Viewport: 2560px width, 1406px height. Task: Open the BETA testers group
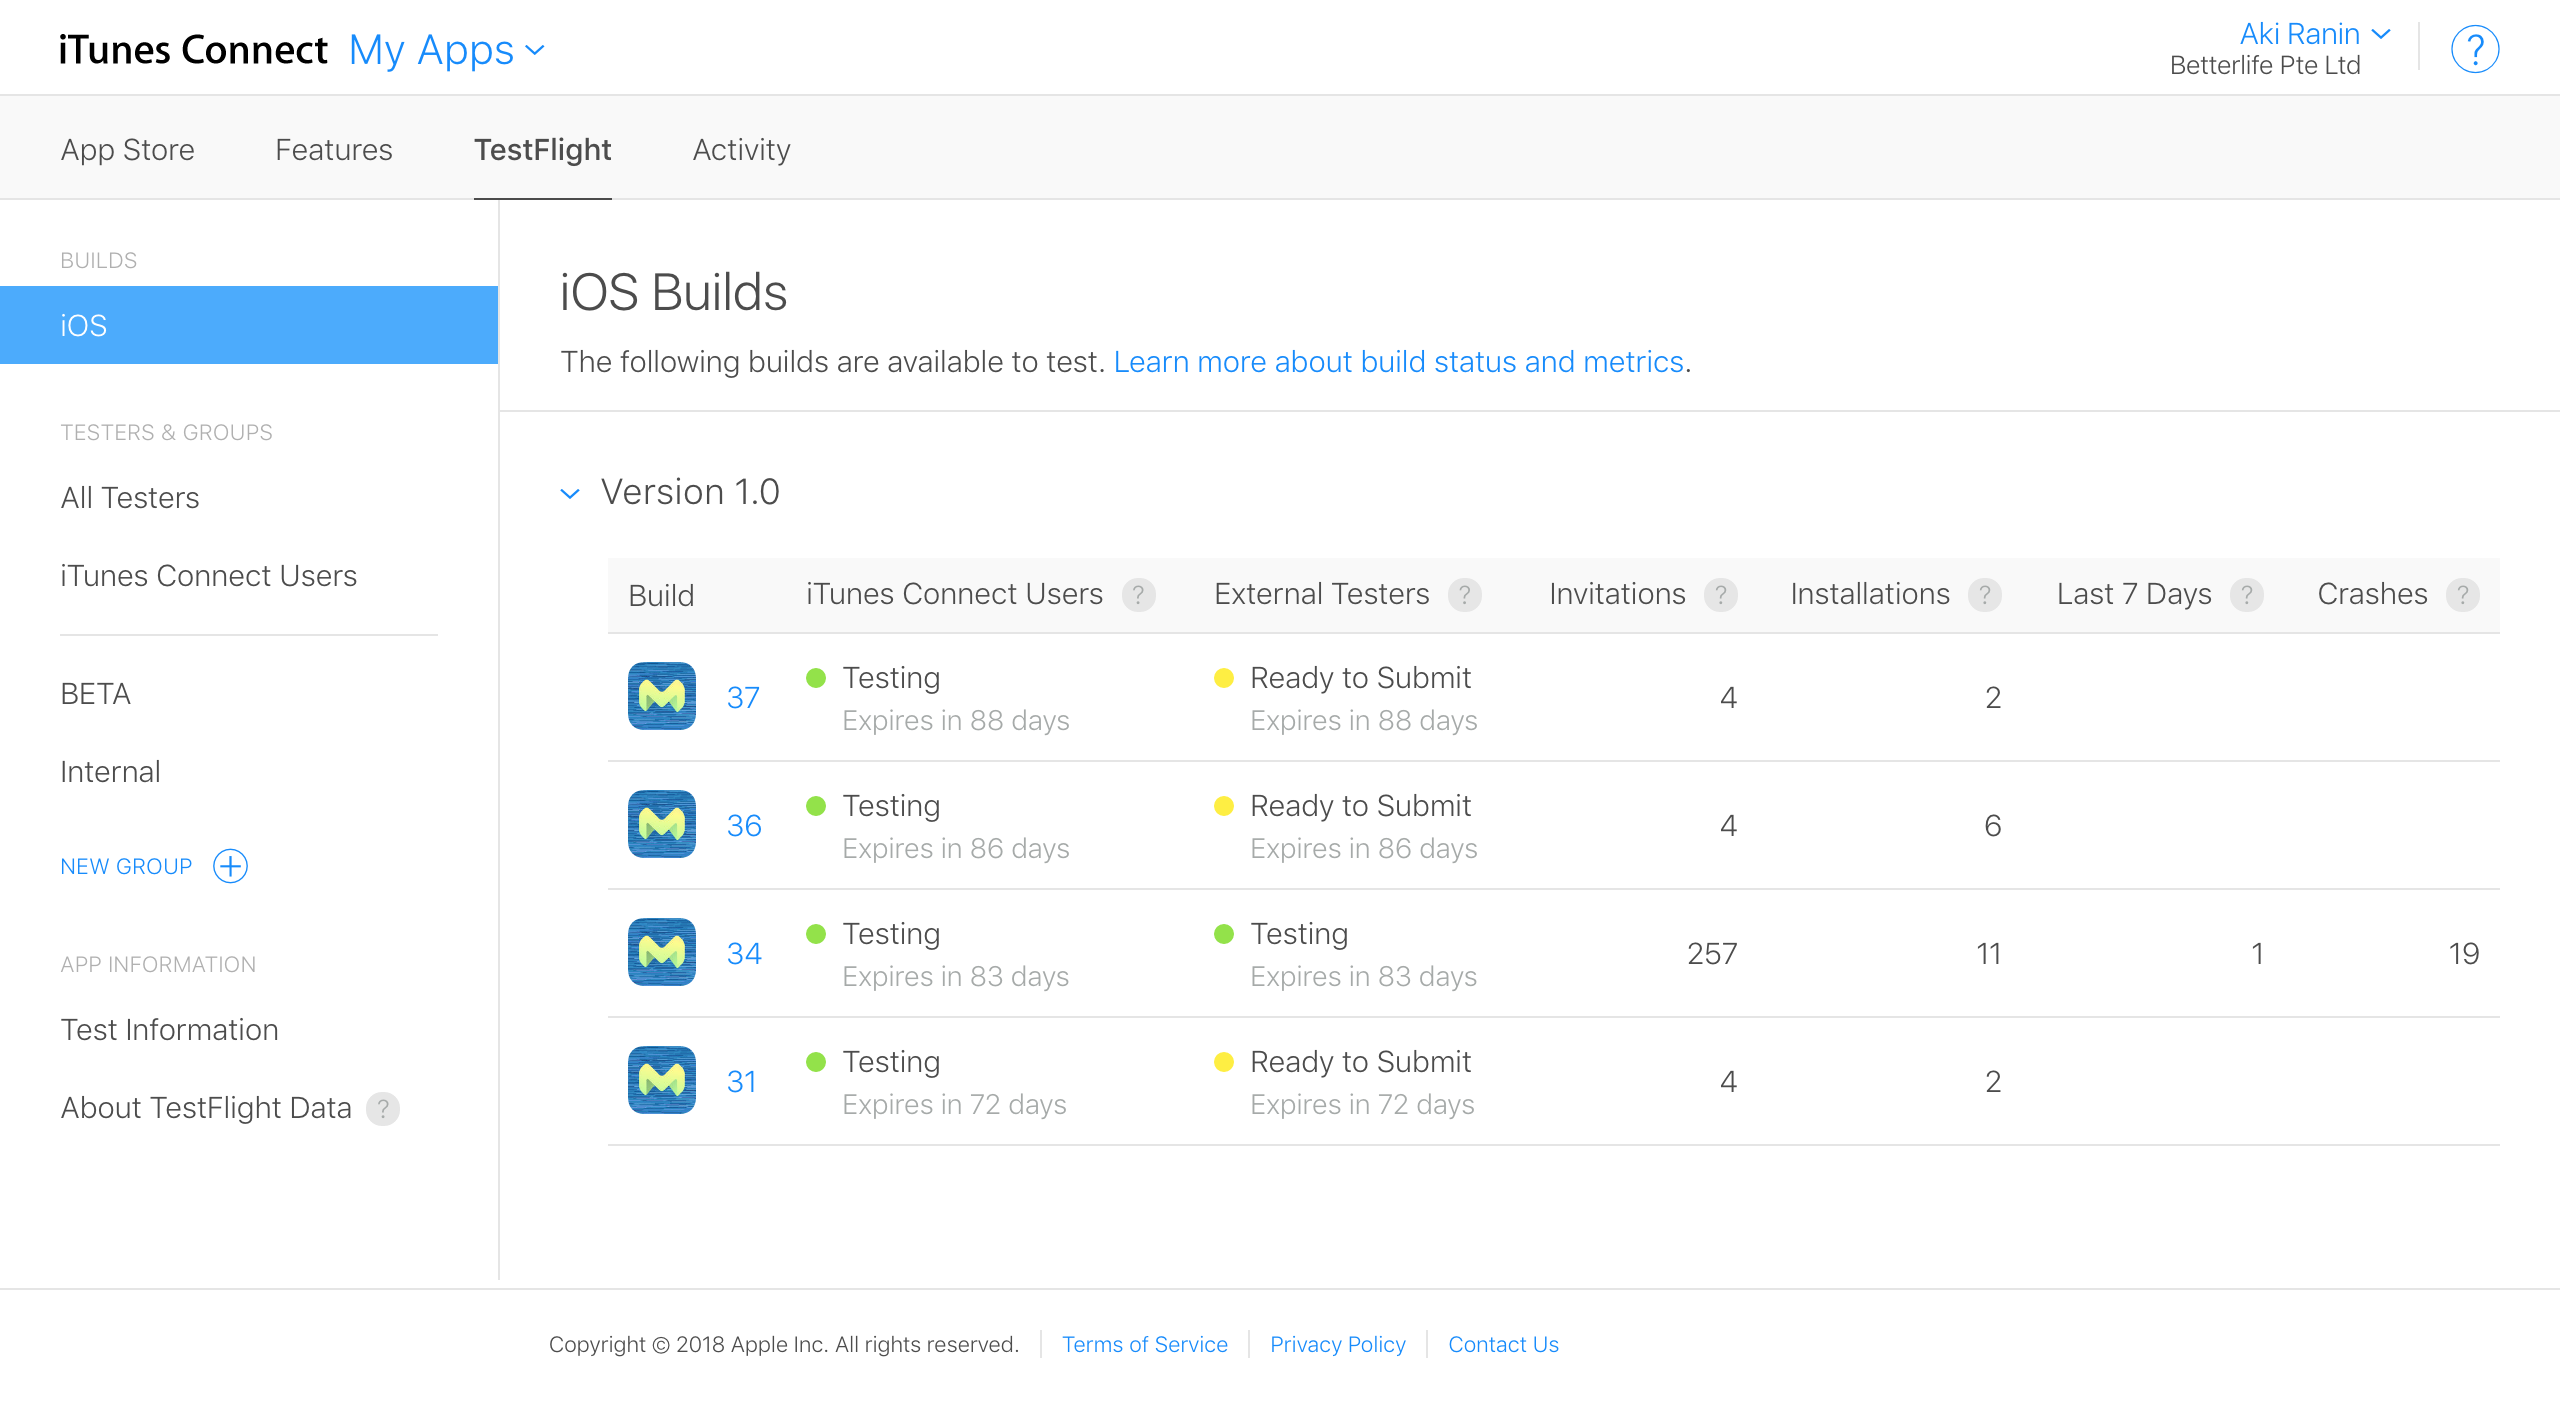pyautogui.click(x=96, y=694)
